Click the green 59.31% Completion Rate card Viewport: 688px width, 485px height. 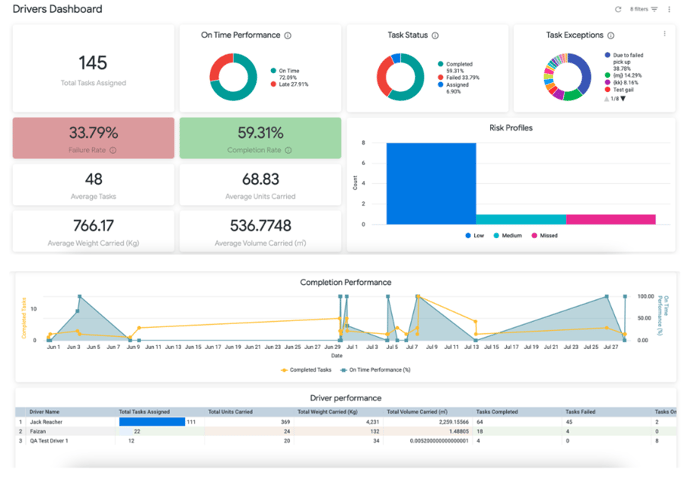(x=260, y=138)
